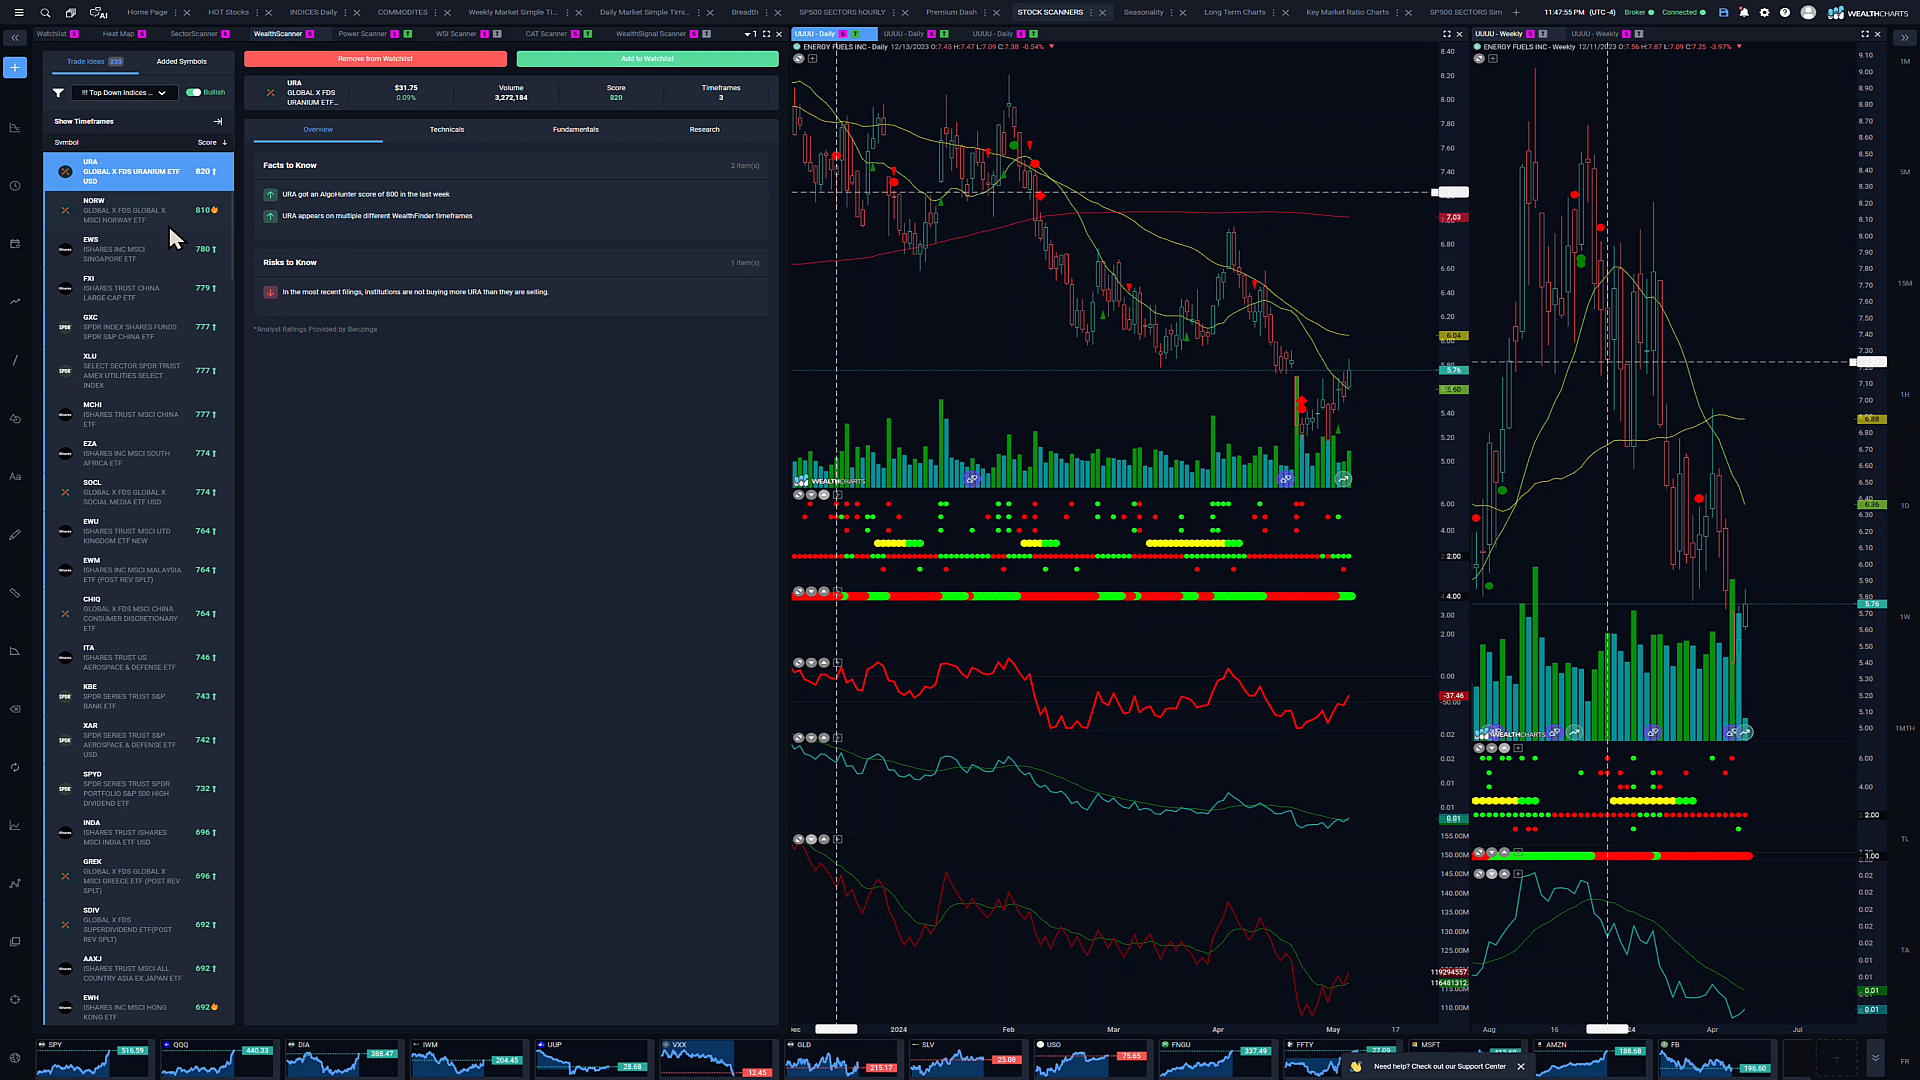The image size is (1920, 1080).
Task: Click the Daily chart time-axis slider handle
Action: (x=836, y=1029)
